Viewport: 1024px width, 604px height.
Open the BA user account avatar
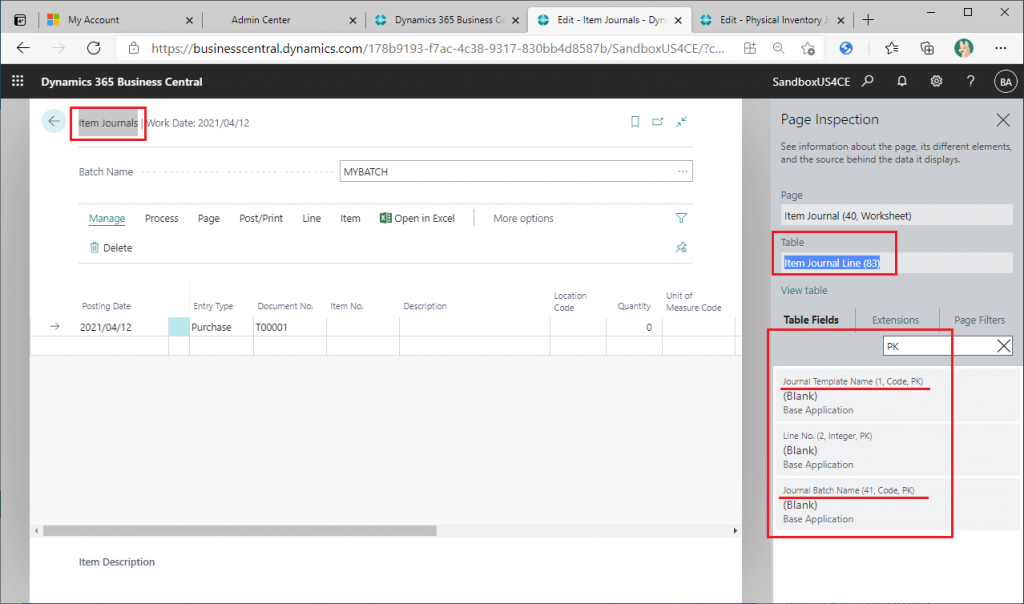(x=1005, y=82)
